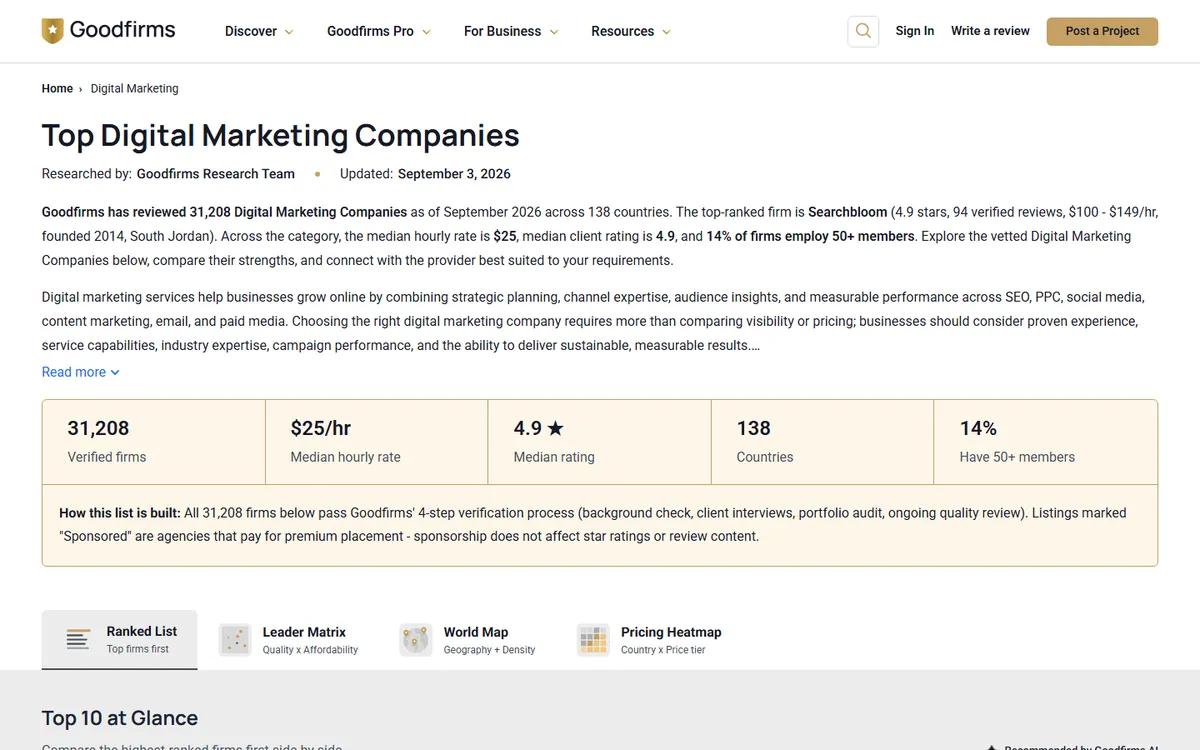Click the 138 Countries stat
The width and height of the screenshot is (1200, 750).
tap(823, 442)
